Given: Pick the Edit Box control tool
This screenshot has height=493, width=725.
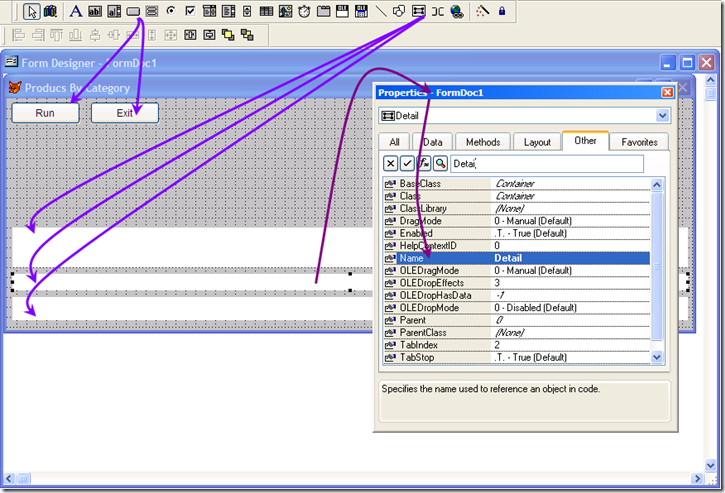Looking at the screenshot, I should point(114,11).
